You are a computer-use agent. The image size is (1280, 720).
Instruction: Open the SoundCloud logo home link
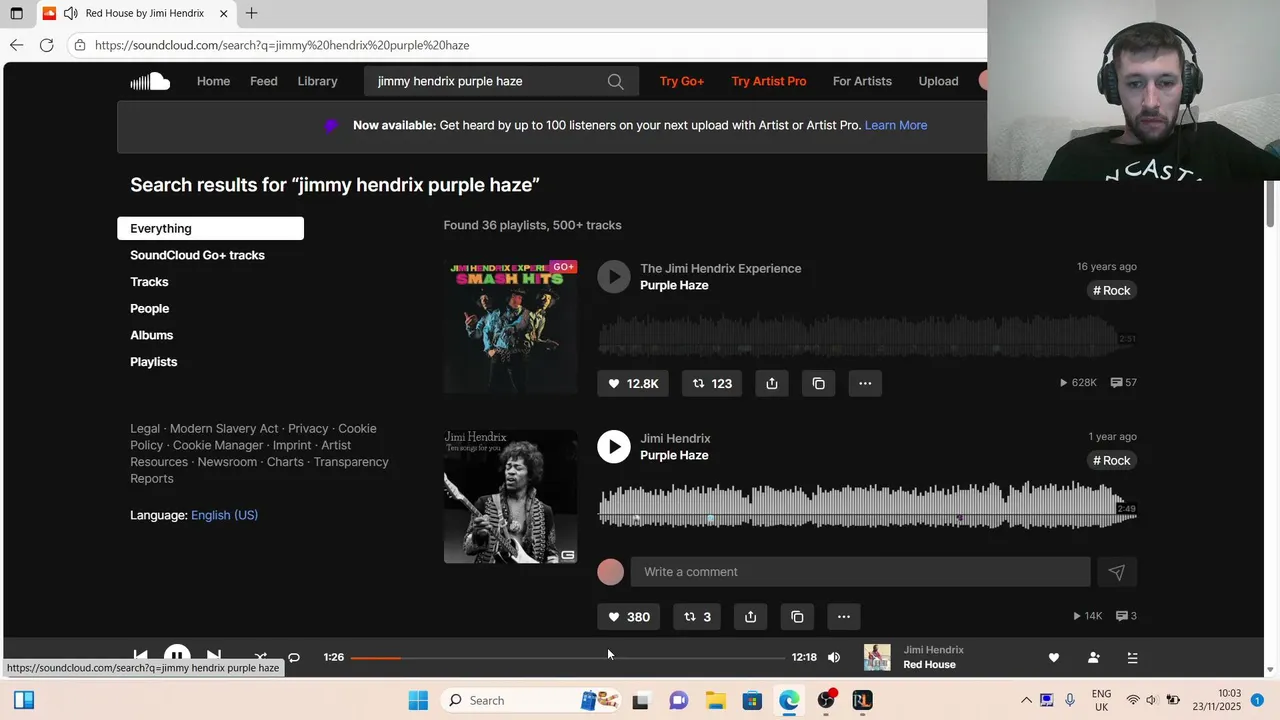click(150, 81)
